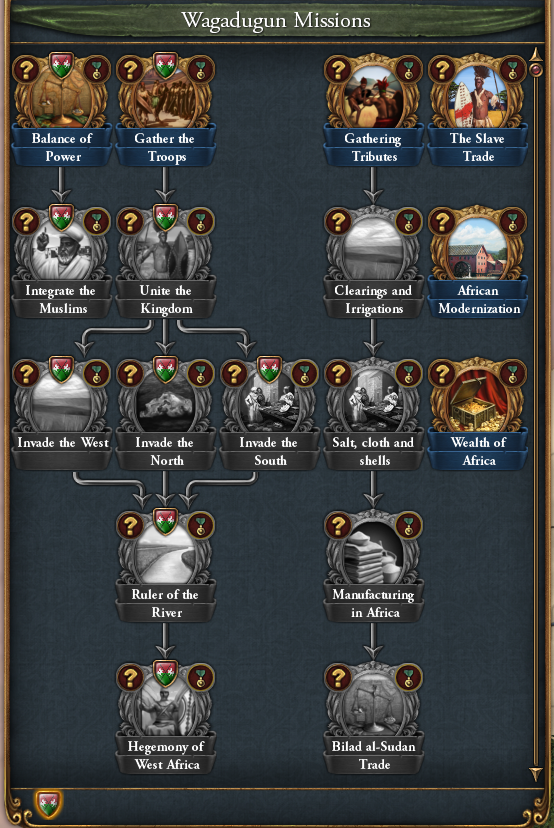
Task: Open The Slave Trade mission picture
Action: point(477,98)
